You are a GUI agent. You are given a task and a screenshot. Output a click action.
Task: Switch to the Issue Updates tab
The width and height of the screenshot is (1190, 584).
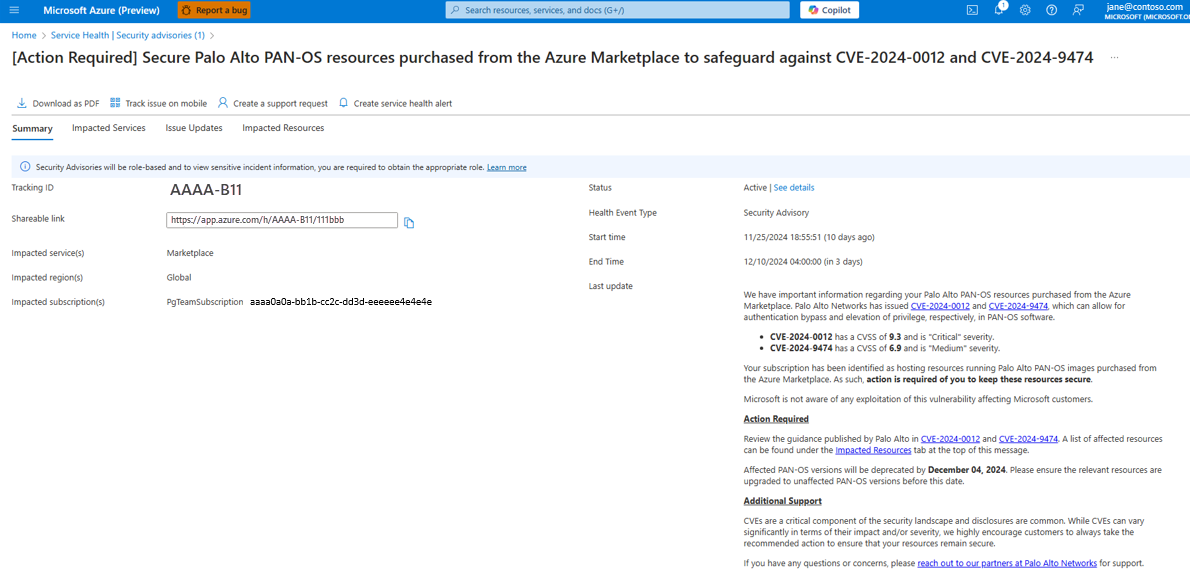[x=194, y=128]
